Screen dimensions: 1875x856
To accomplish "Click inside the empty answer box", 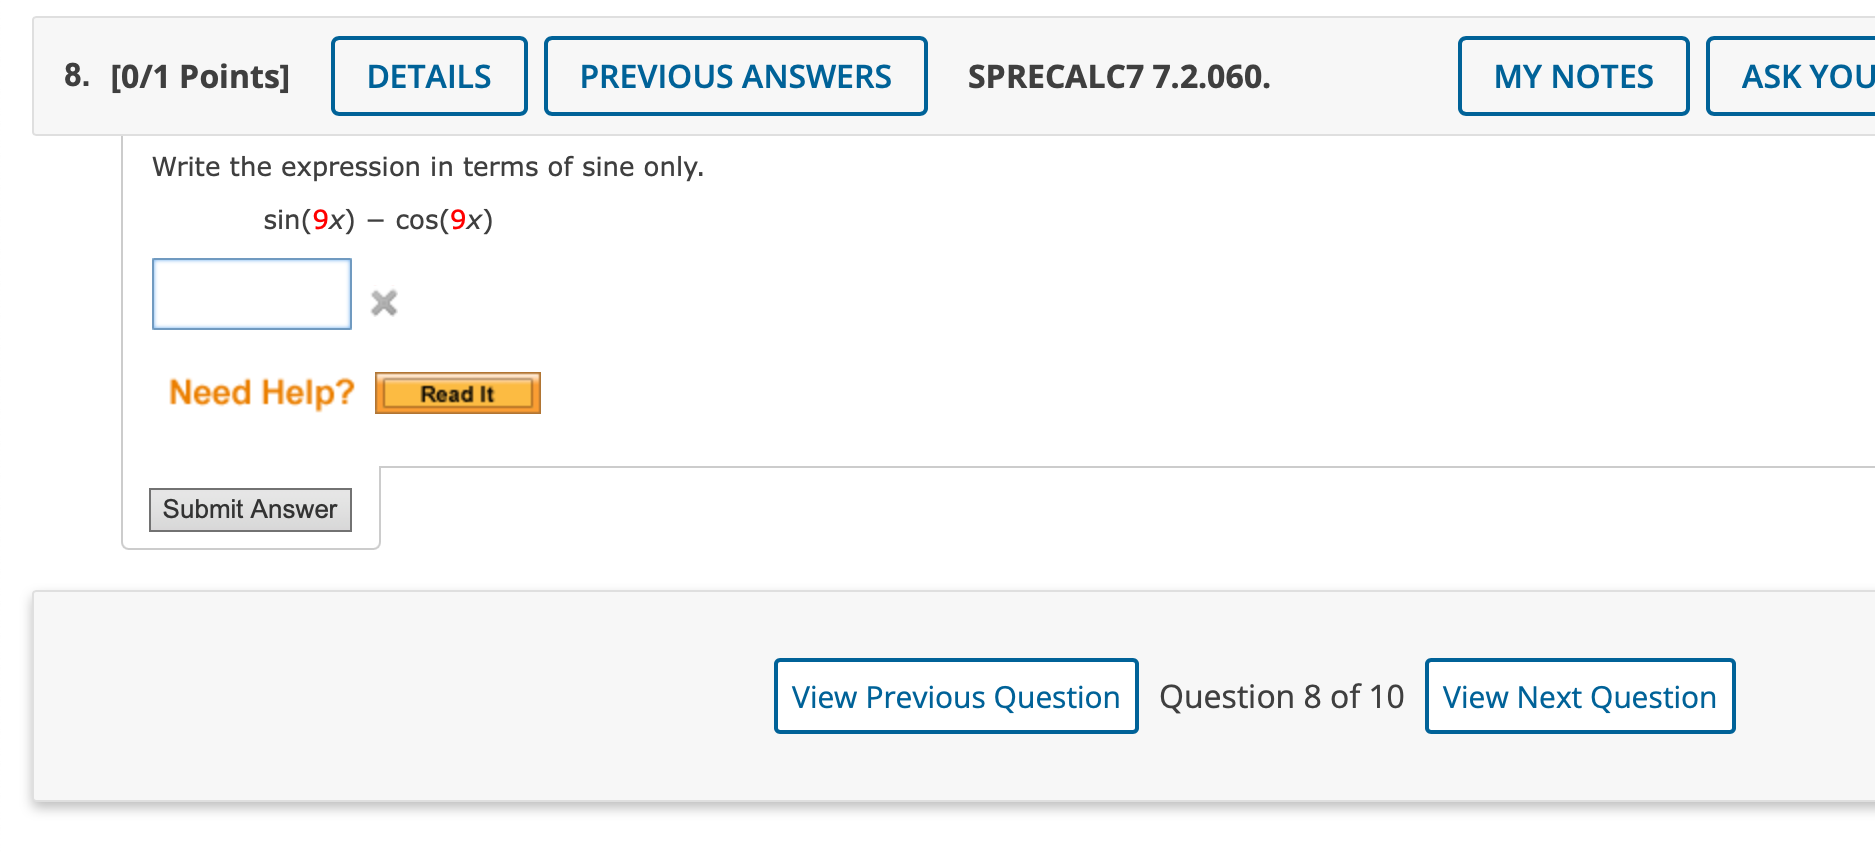I will (251, 293).
